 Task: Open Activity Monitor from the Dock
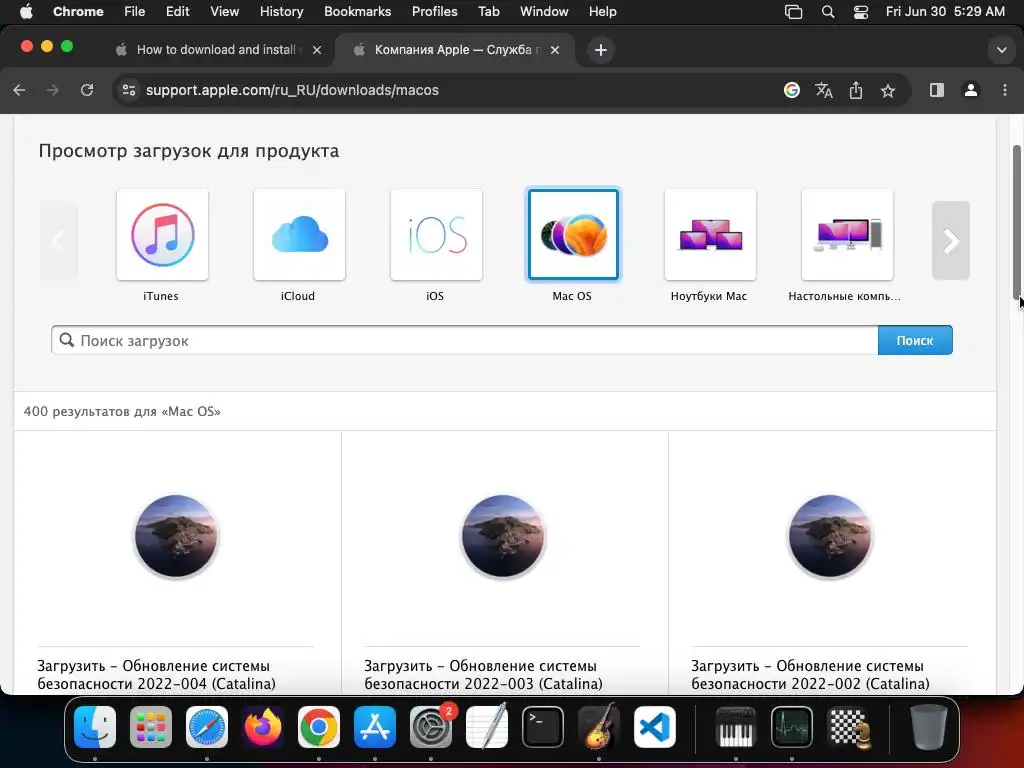792,727
